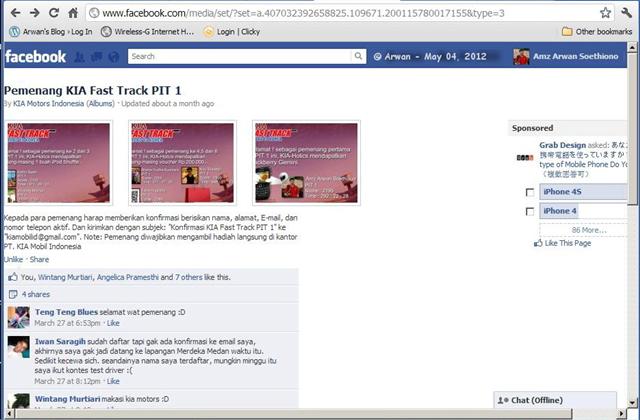Image resolution: width=640 pixels, height=420 pixels.
Task: Click the shares icon next to 4 shares
Action: (x=13, y=294)
